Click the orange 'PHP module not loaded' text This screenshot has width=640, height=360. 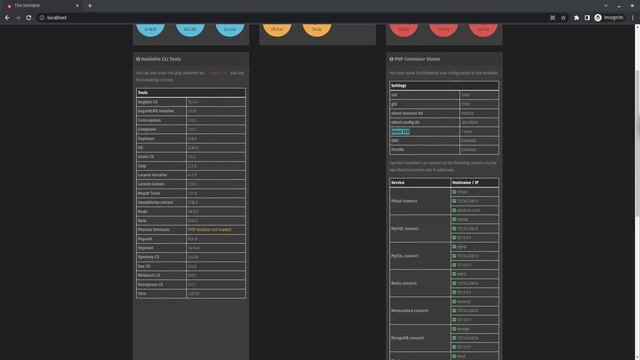209,230
